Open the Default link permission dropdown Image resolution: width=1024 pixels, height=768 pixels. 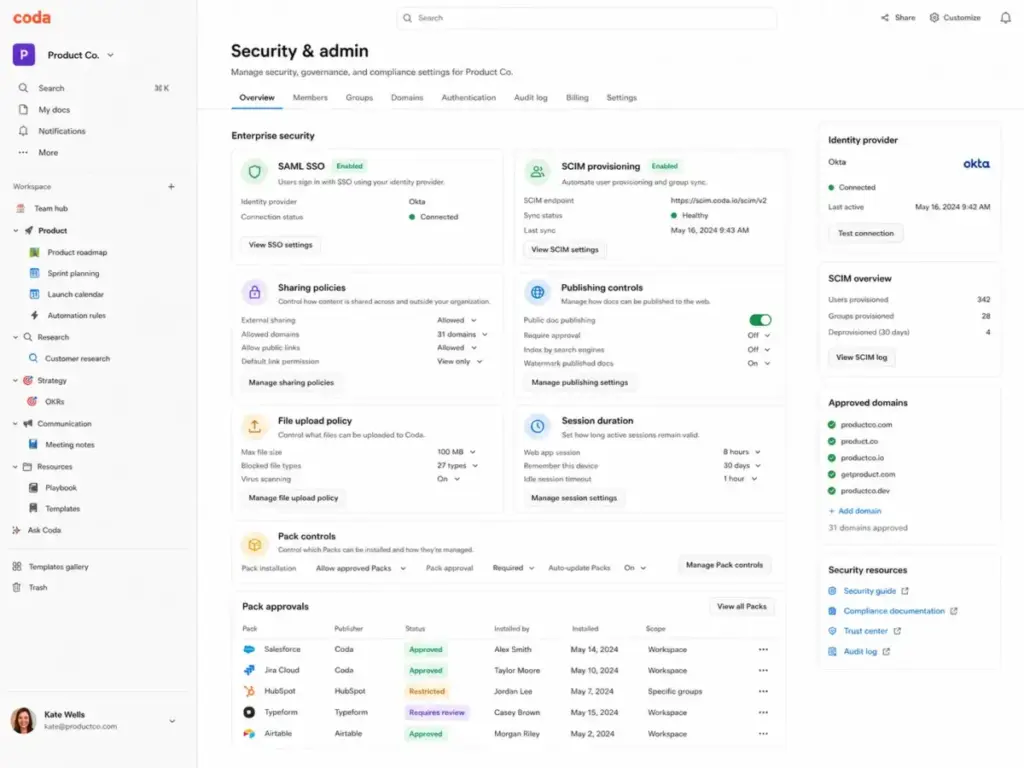click(460, 362)
